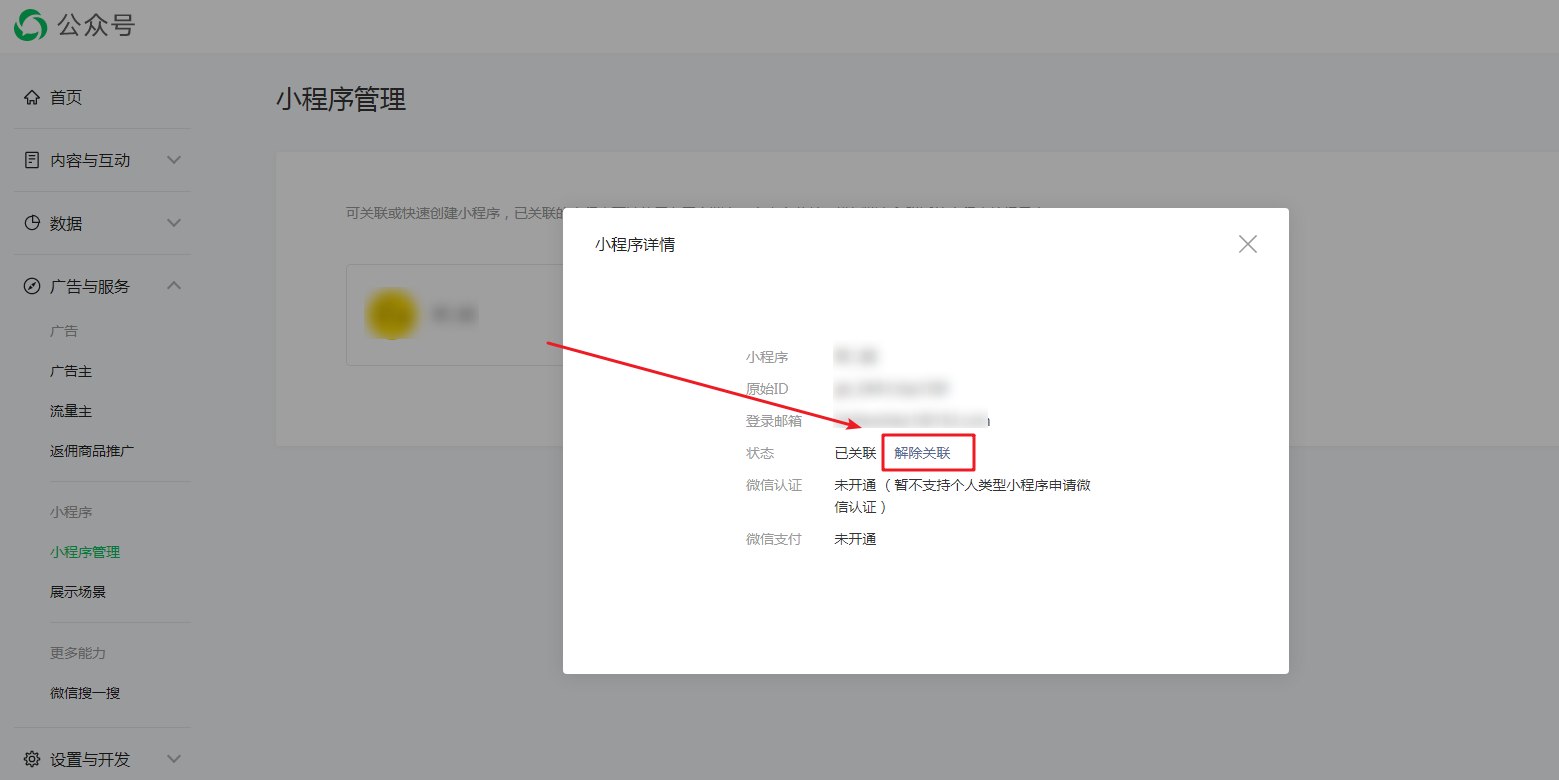Open 返佣商品推广 in the sidebar
The image size is (1559, 780).
(x=92, y=451)
